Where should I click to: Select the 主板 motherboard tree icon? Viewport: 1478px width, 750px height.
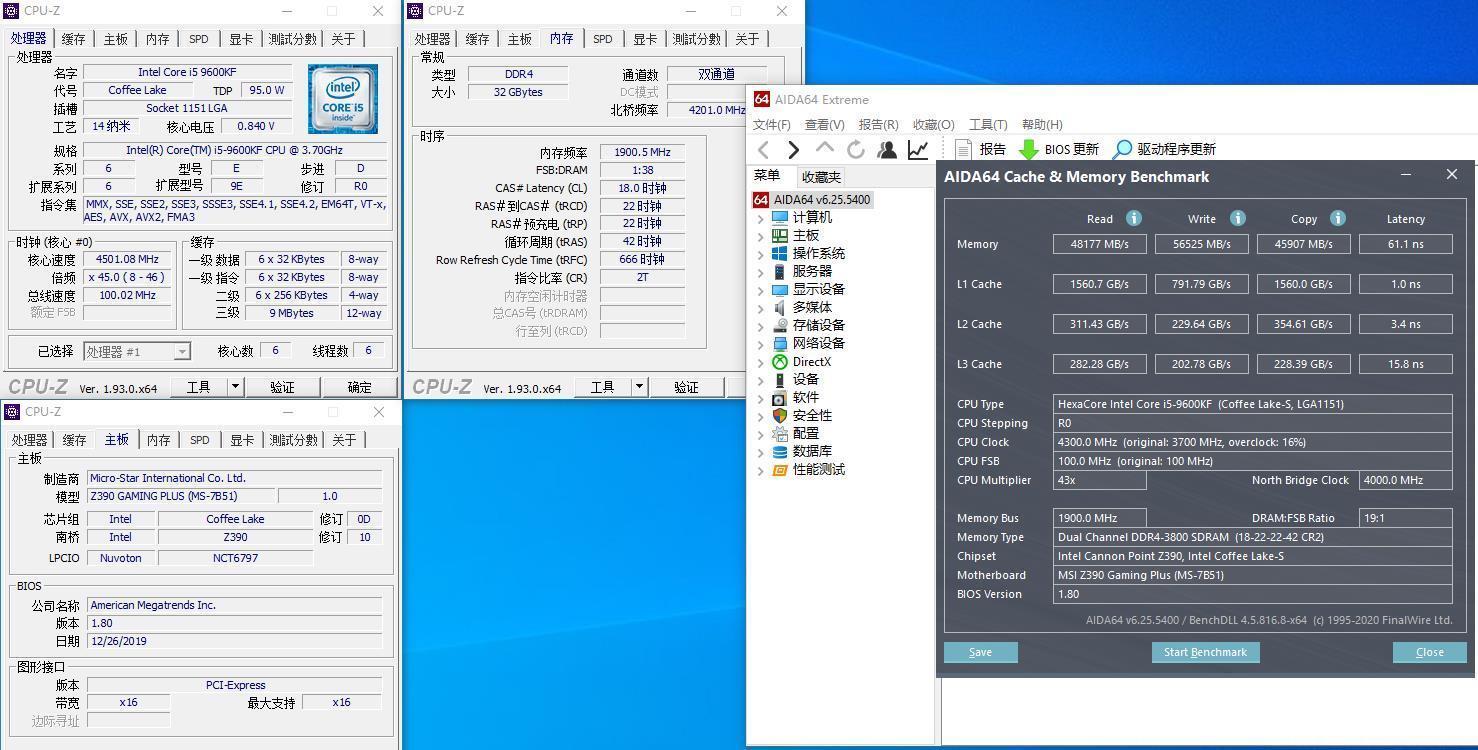coord(780,235)
